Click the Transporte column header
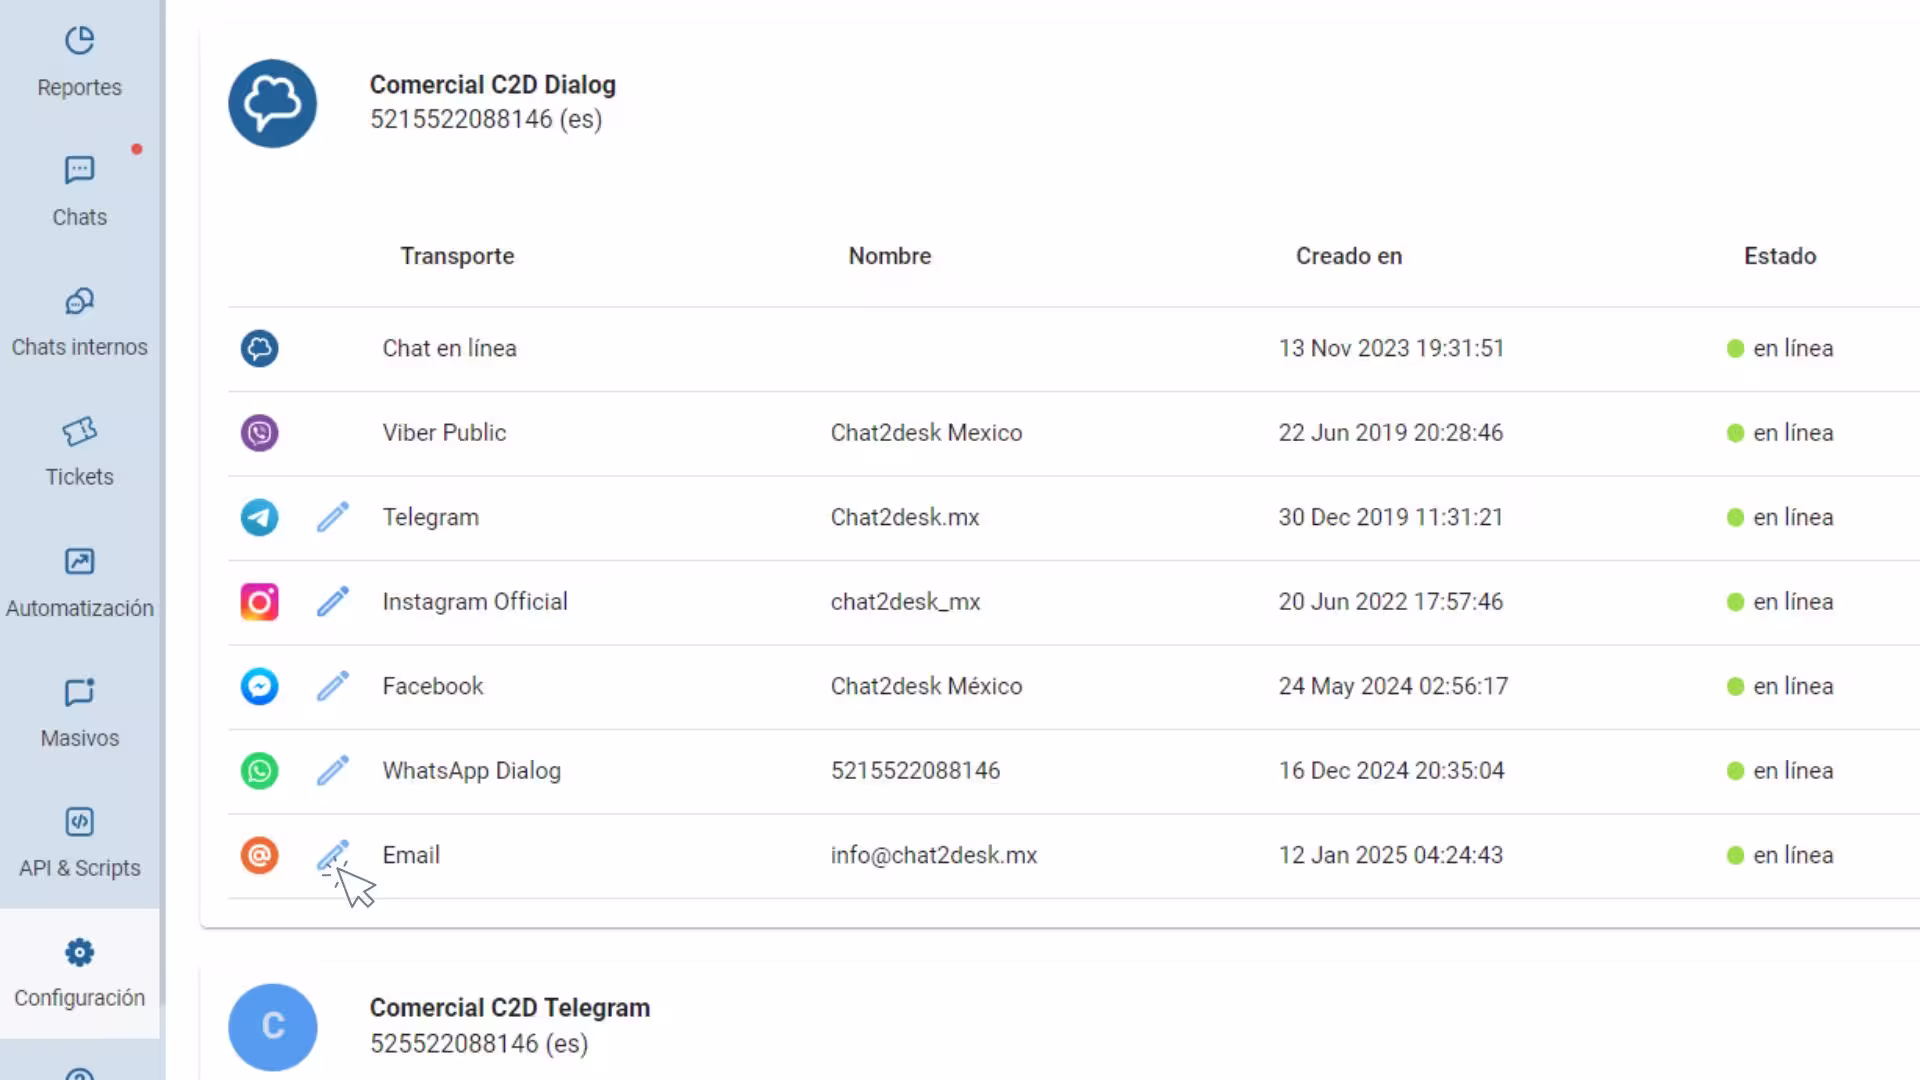The height and width of the screenshot is (1080, 1920). (457, 256)
